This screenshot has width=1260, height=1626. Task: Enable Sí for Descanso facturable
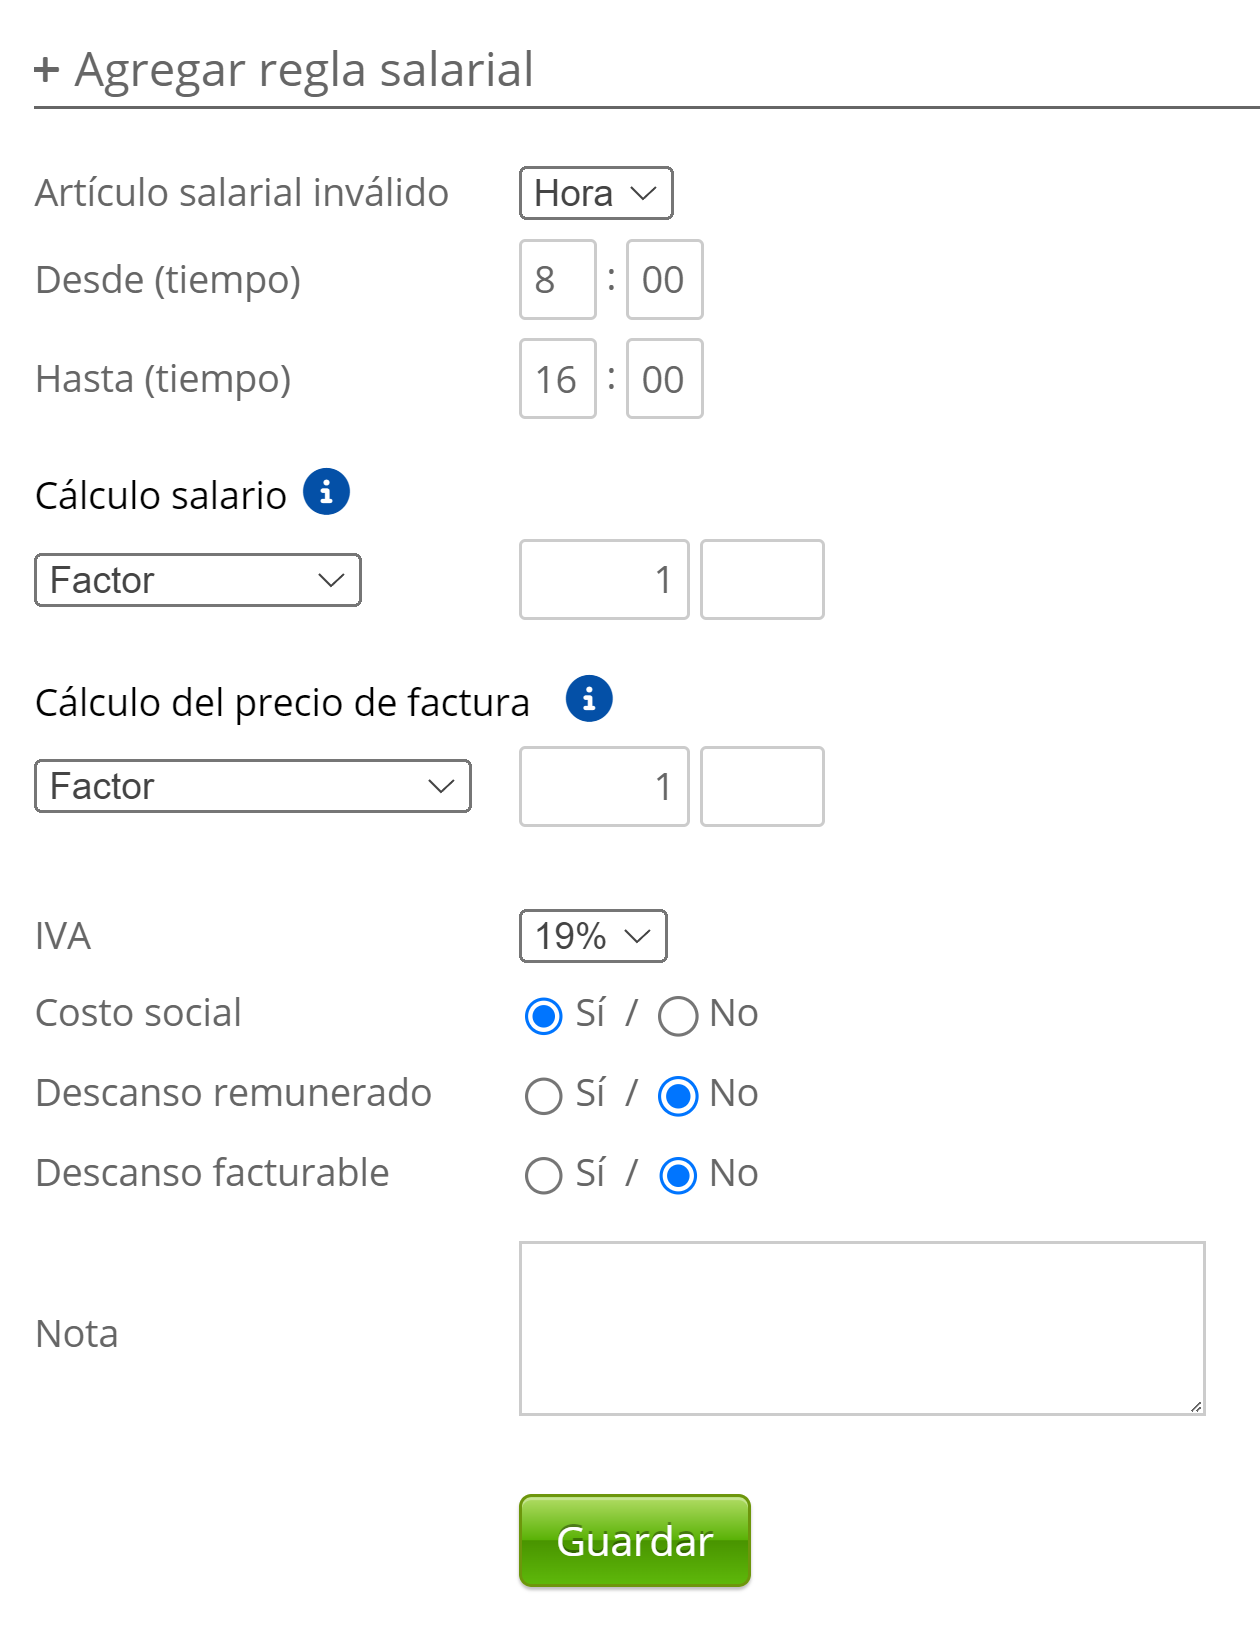click(543, 1176)
